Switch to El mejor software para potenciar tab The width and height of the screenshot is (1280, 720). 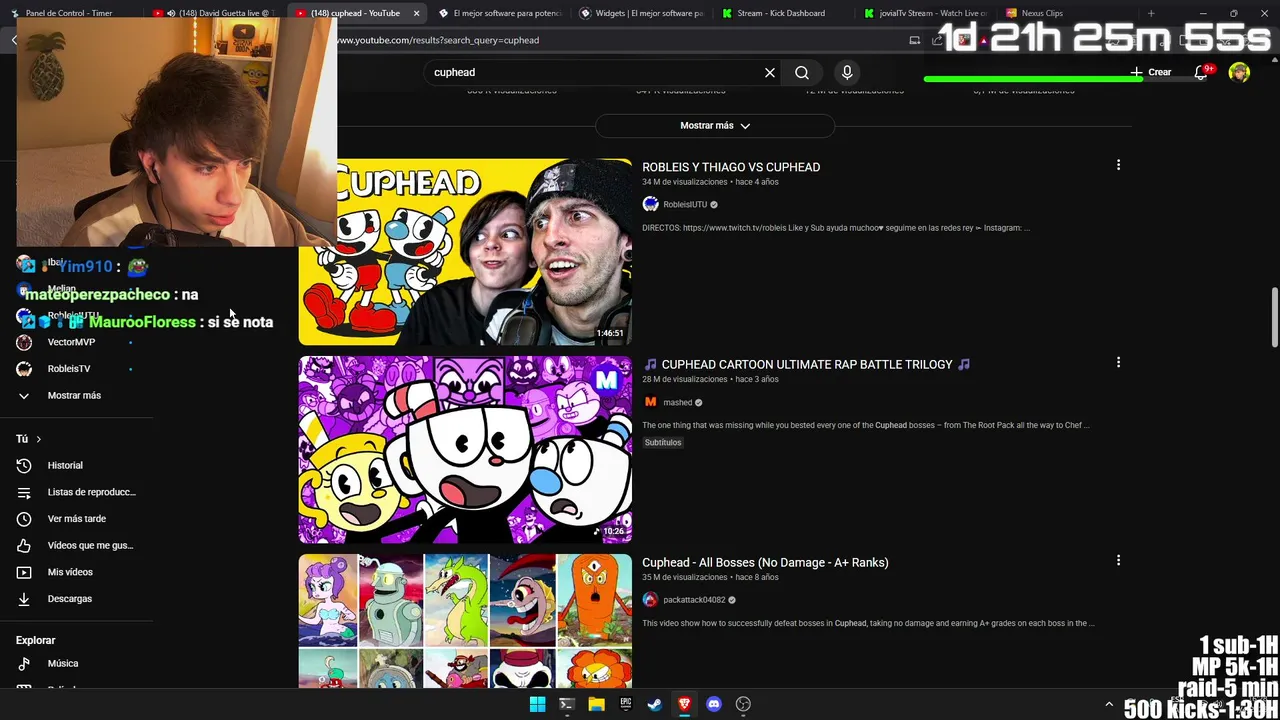[500, 13]
